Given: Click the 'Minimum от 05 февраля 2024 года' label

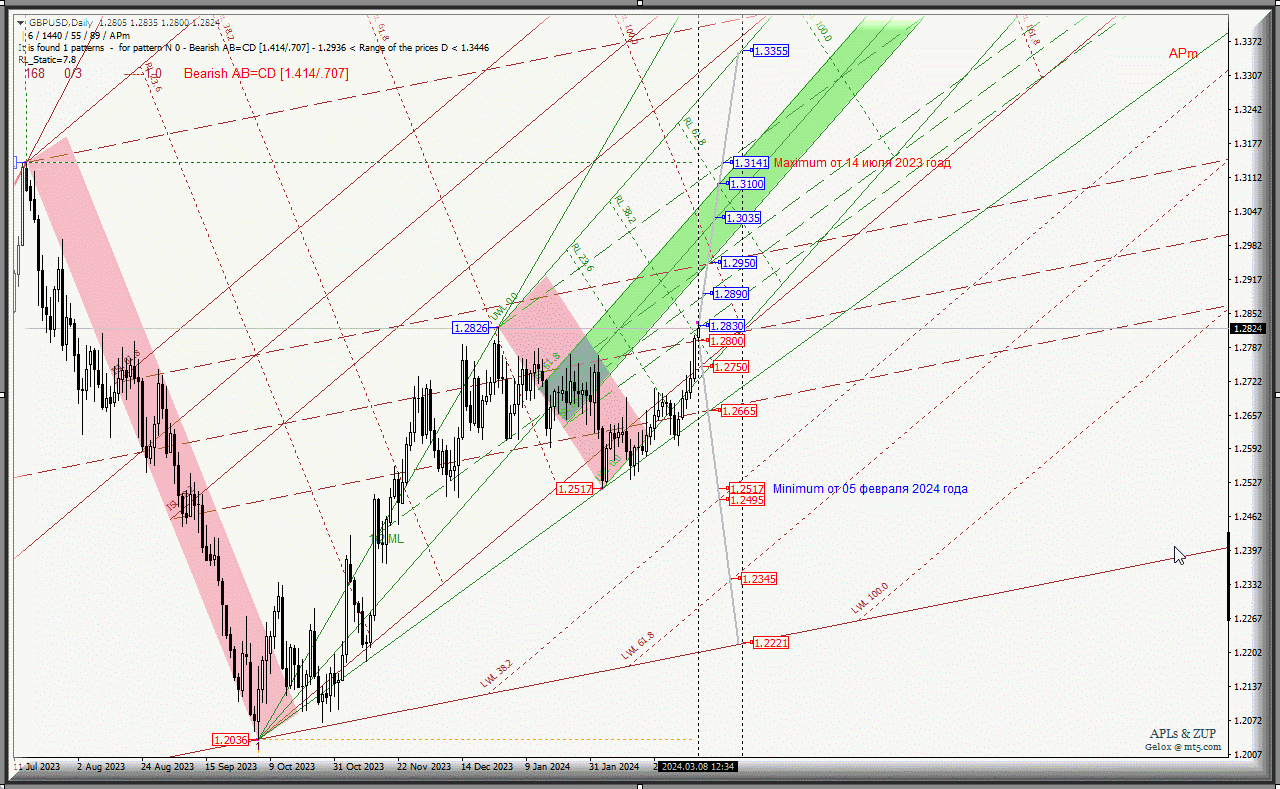Looking at the screenshot, I should [x=870, y=489].
